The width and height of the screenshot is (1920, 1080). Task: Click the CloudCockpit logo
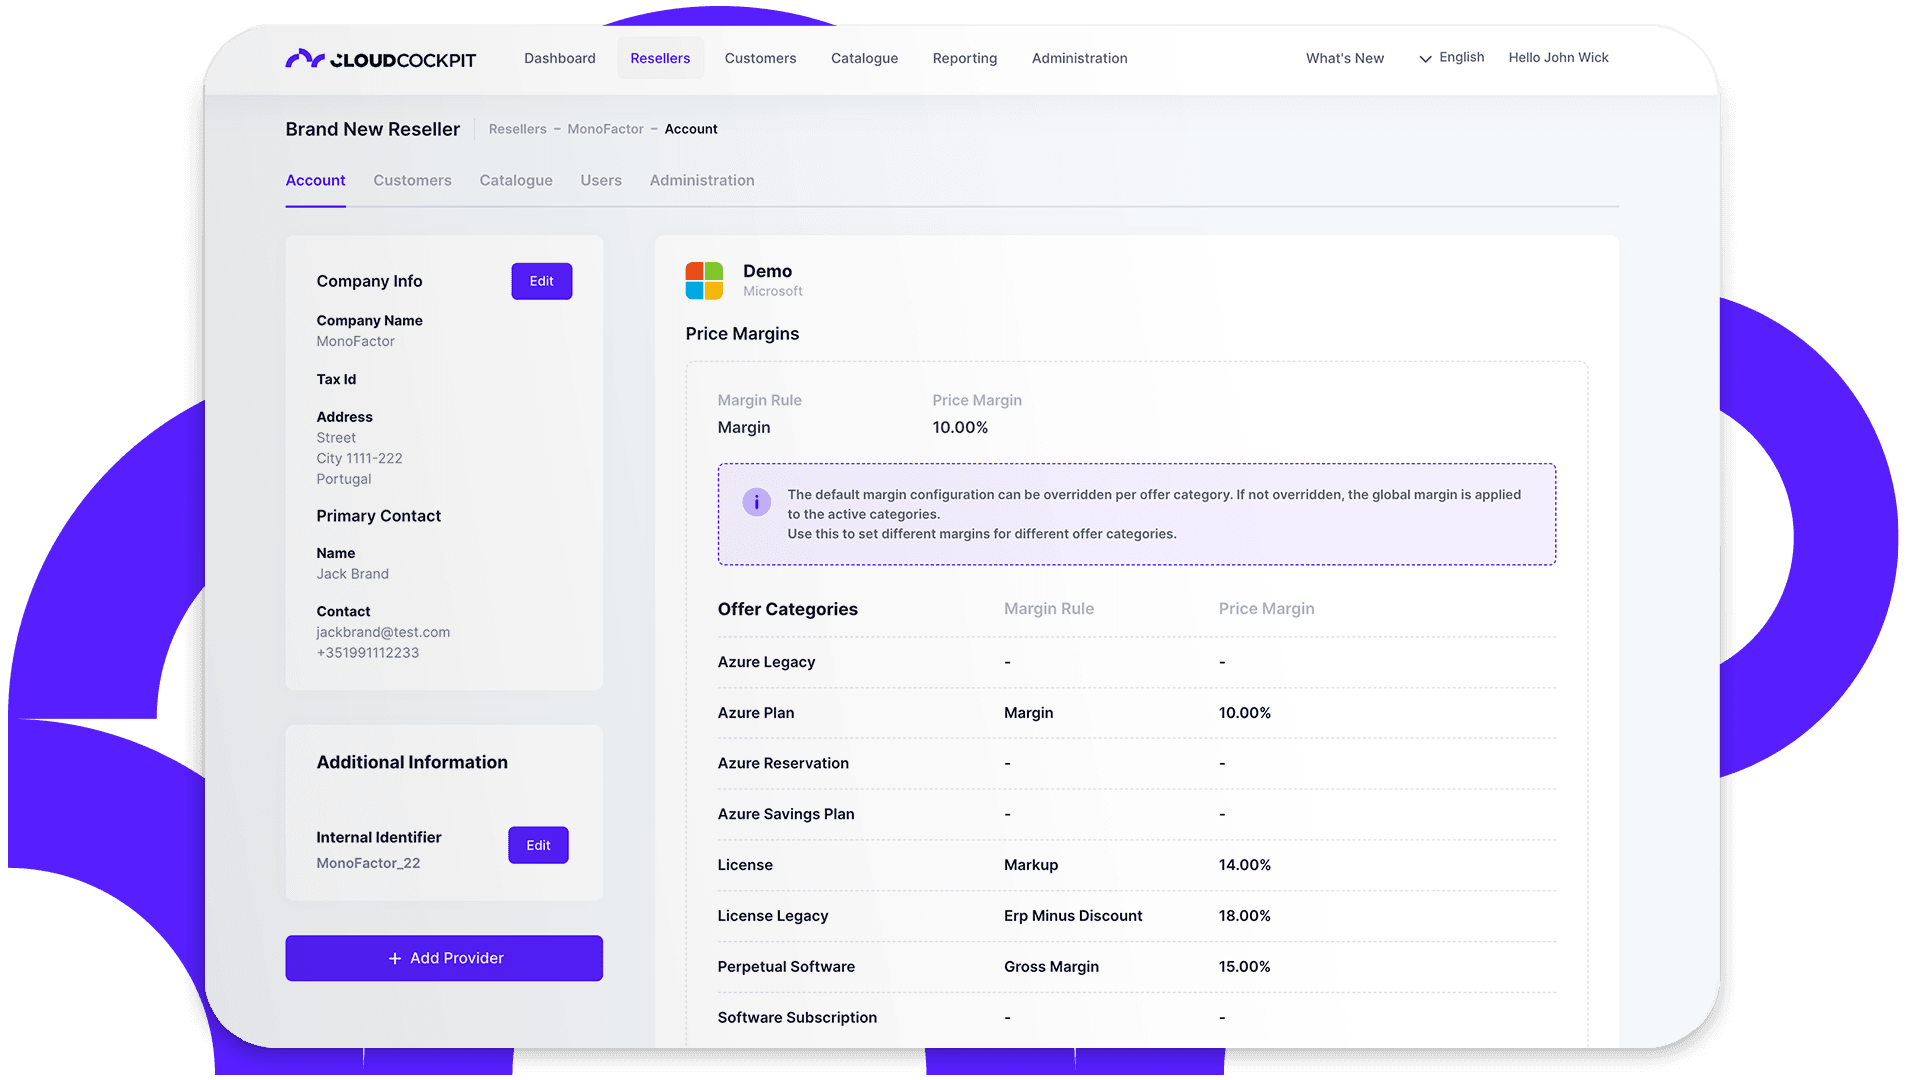click(380, 59)
